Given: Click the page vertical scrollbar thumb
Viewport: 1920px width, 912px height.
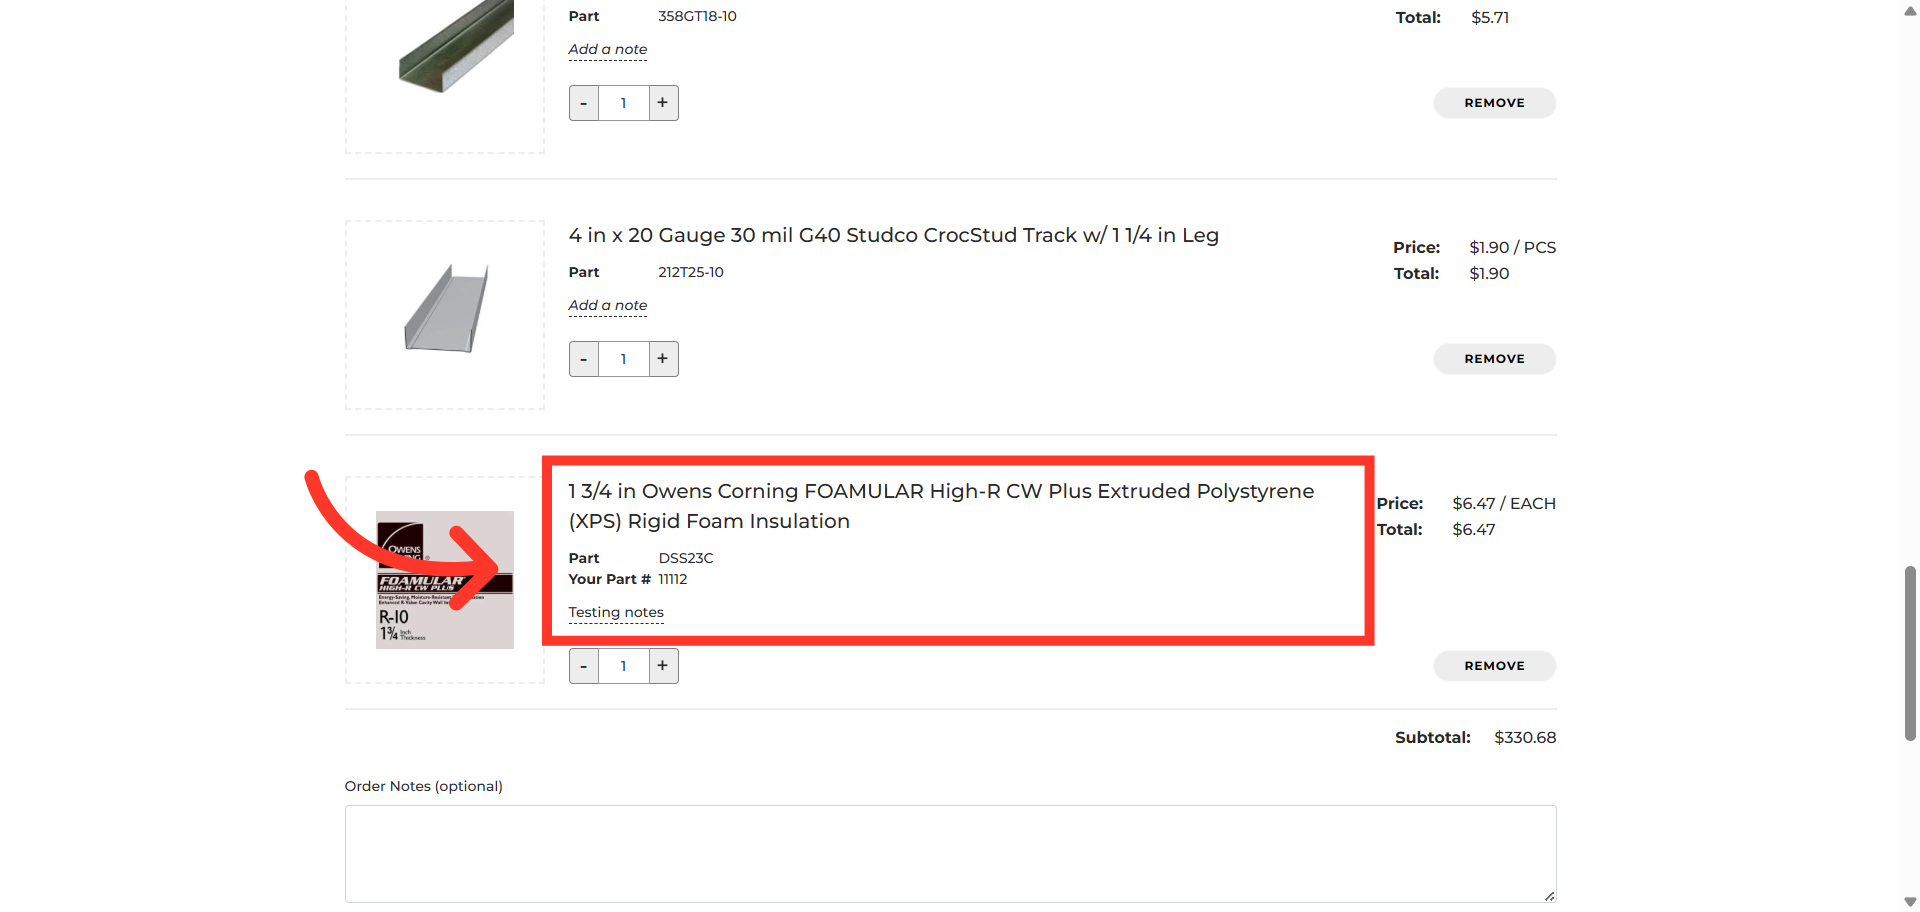Looking at the screenshot, I should coord(1910,653).
